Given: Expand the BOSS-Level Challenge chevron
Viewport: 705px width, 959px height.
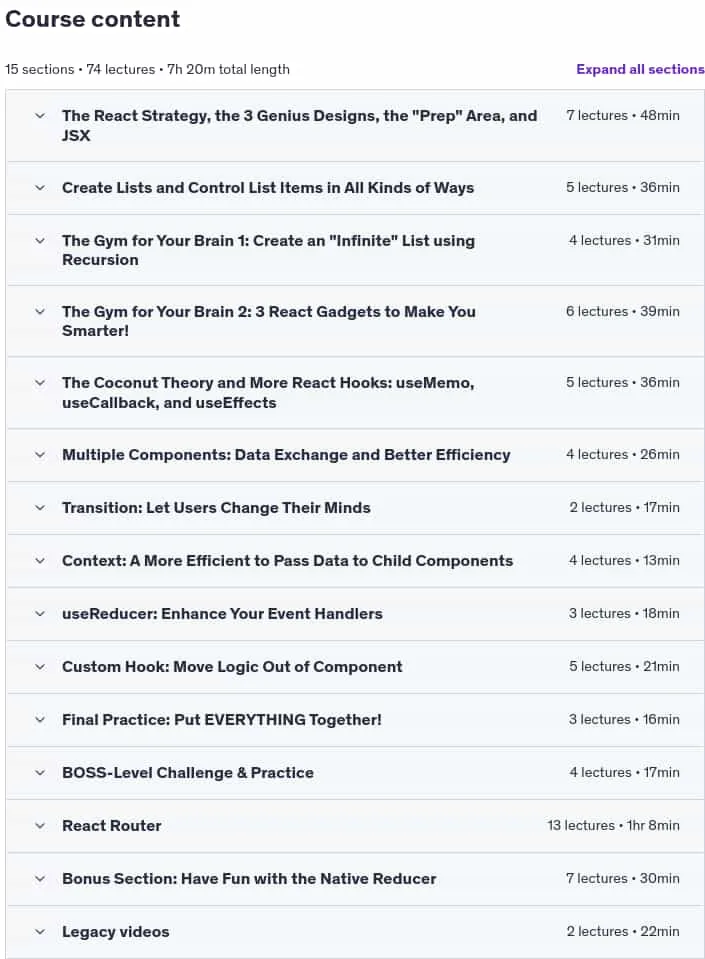Looking at the screenshot, I should click(40, 772).
